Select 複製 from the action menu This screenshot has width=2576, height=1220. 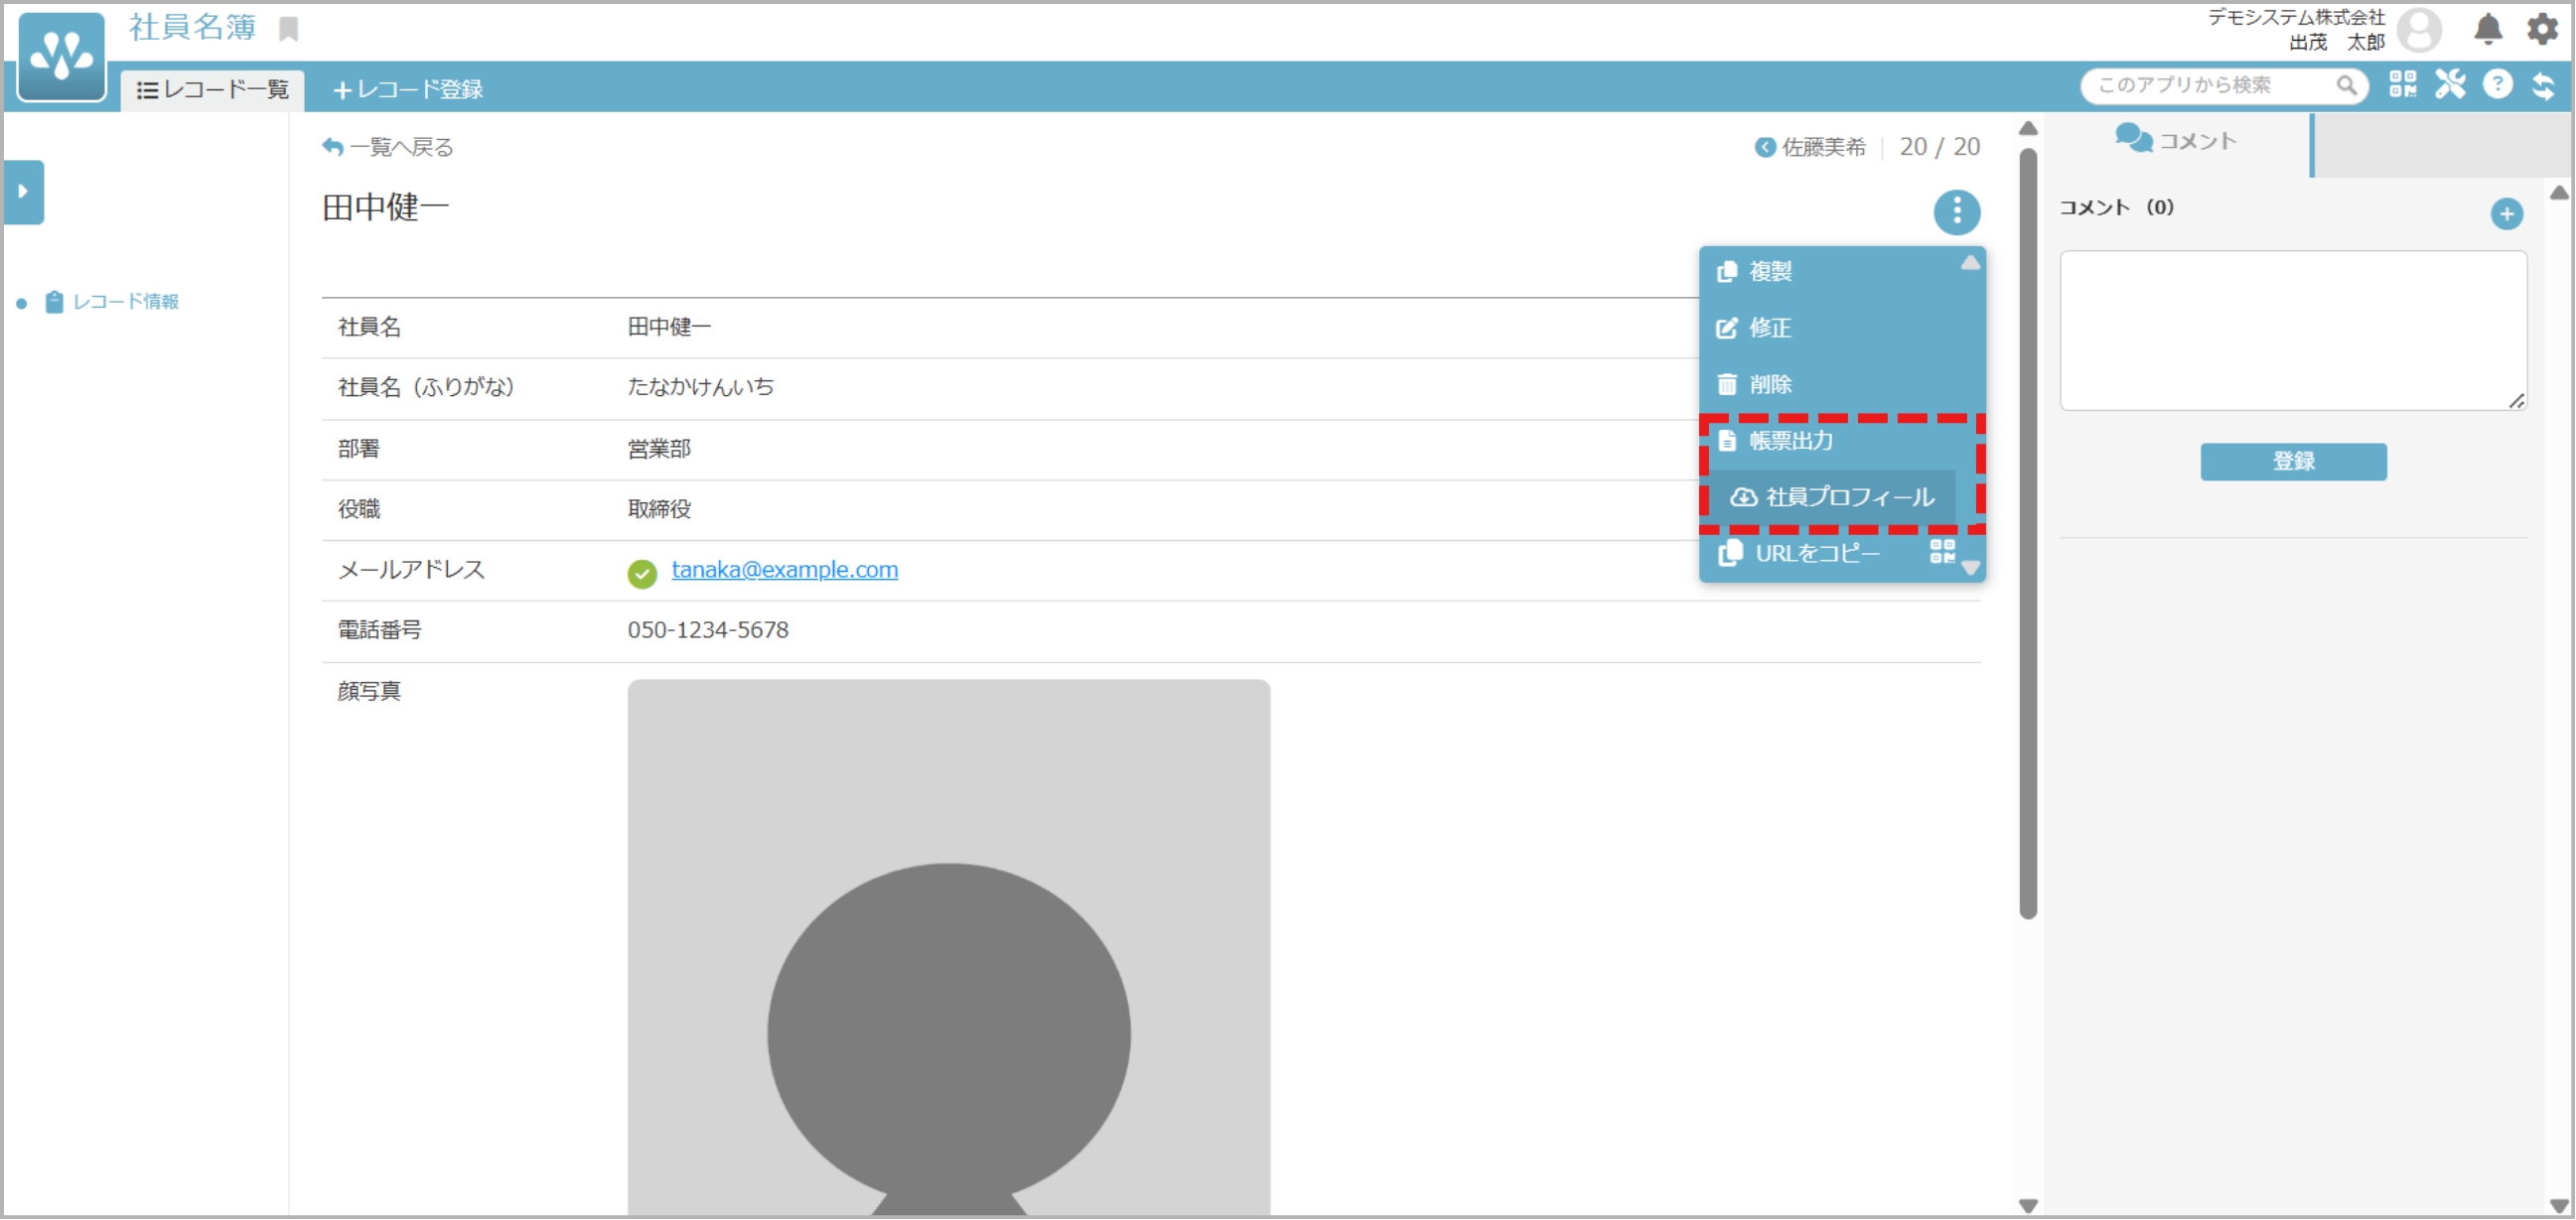[x=1770, y=272]
